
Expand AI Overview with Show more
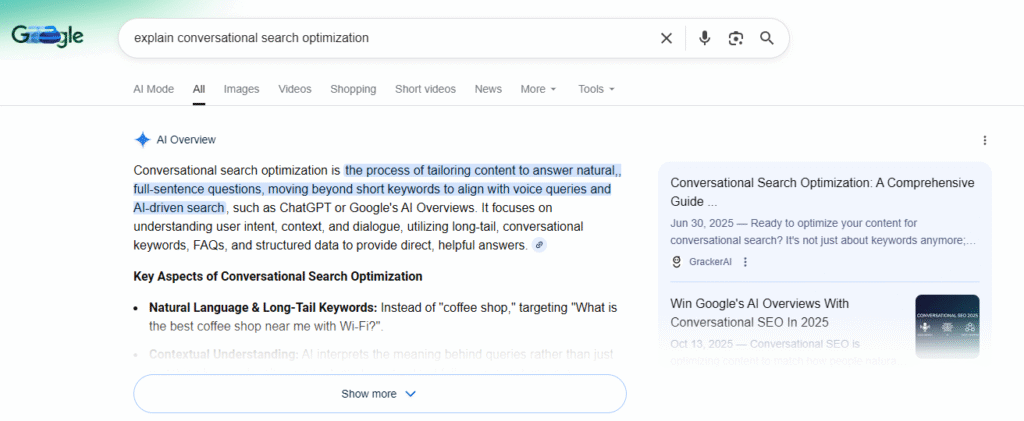(x=379, y=394)
